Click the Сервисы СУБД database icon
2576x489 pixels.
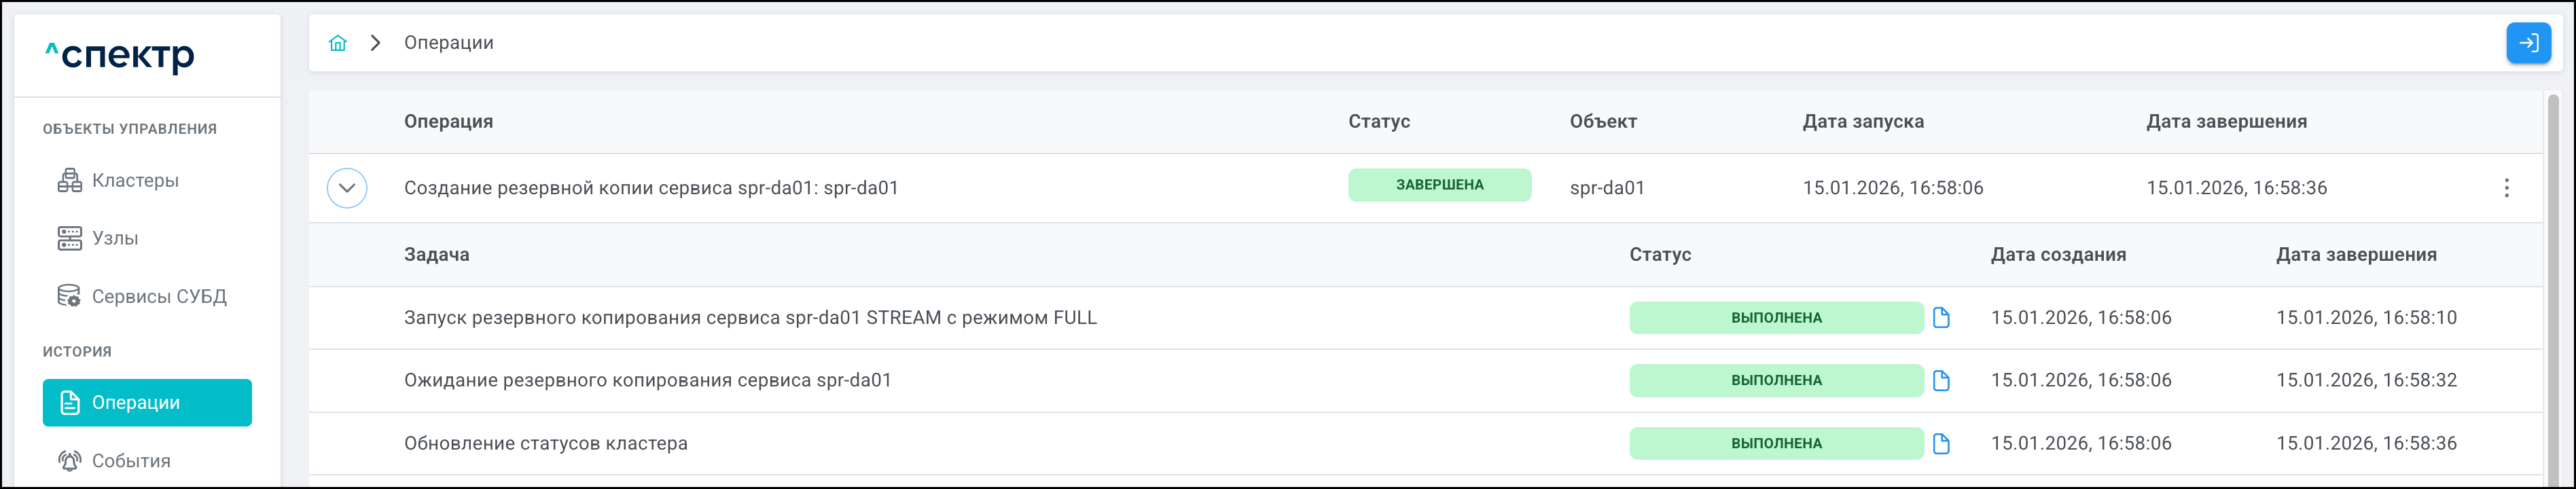[x=69, y=297]
